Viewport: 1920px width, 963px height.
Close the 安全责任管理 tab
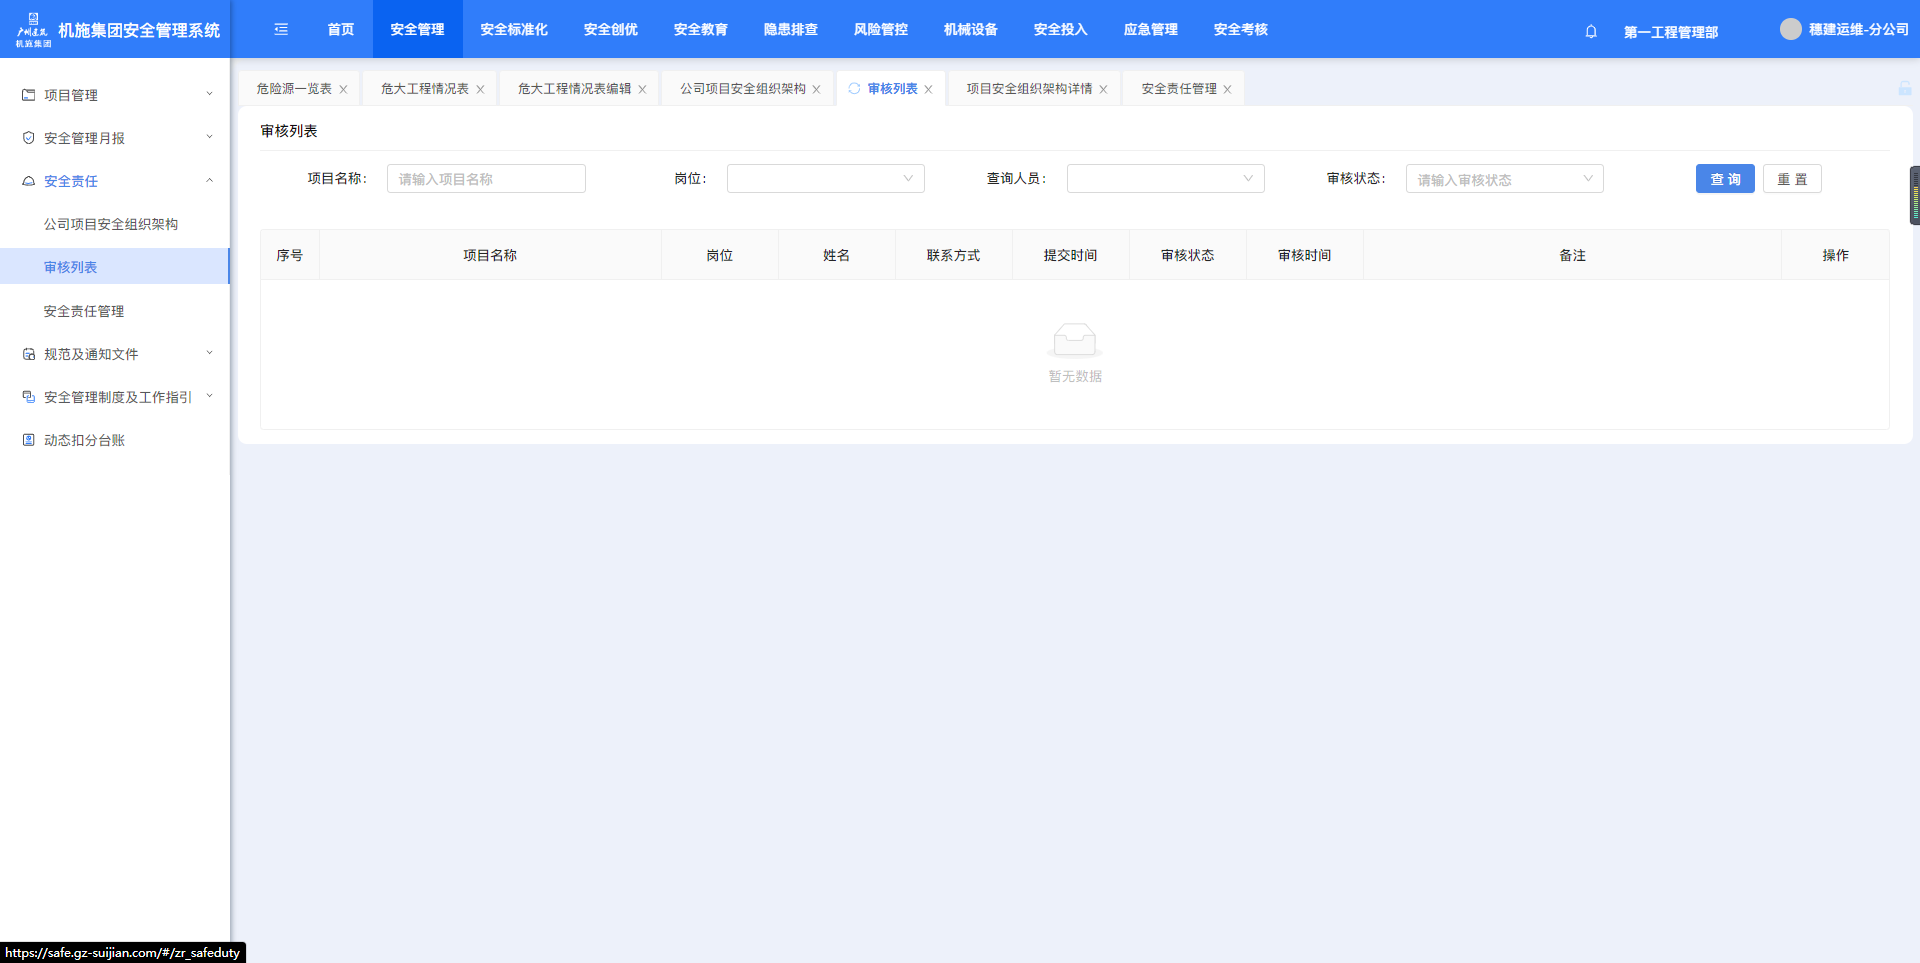pos(1227,90)
